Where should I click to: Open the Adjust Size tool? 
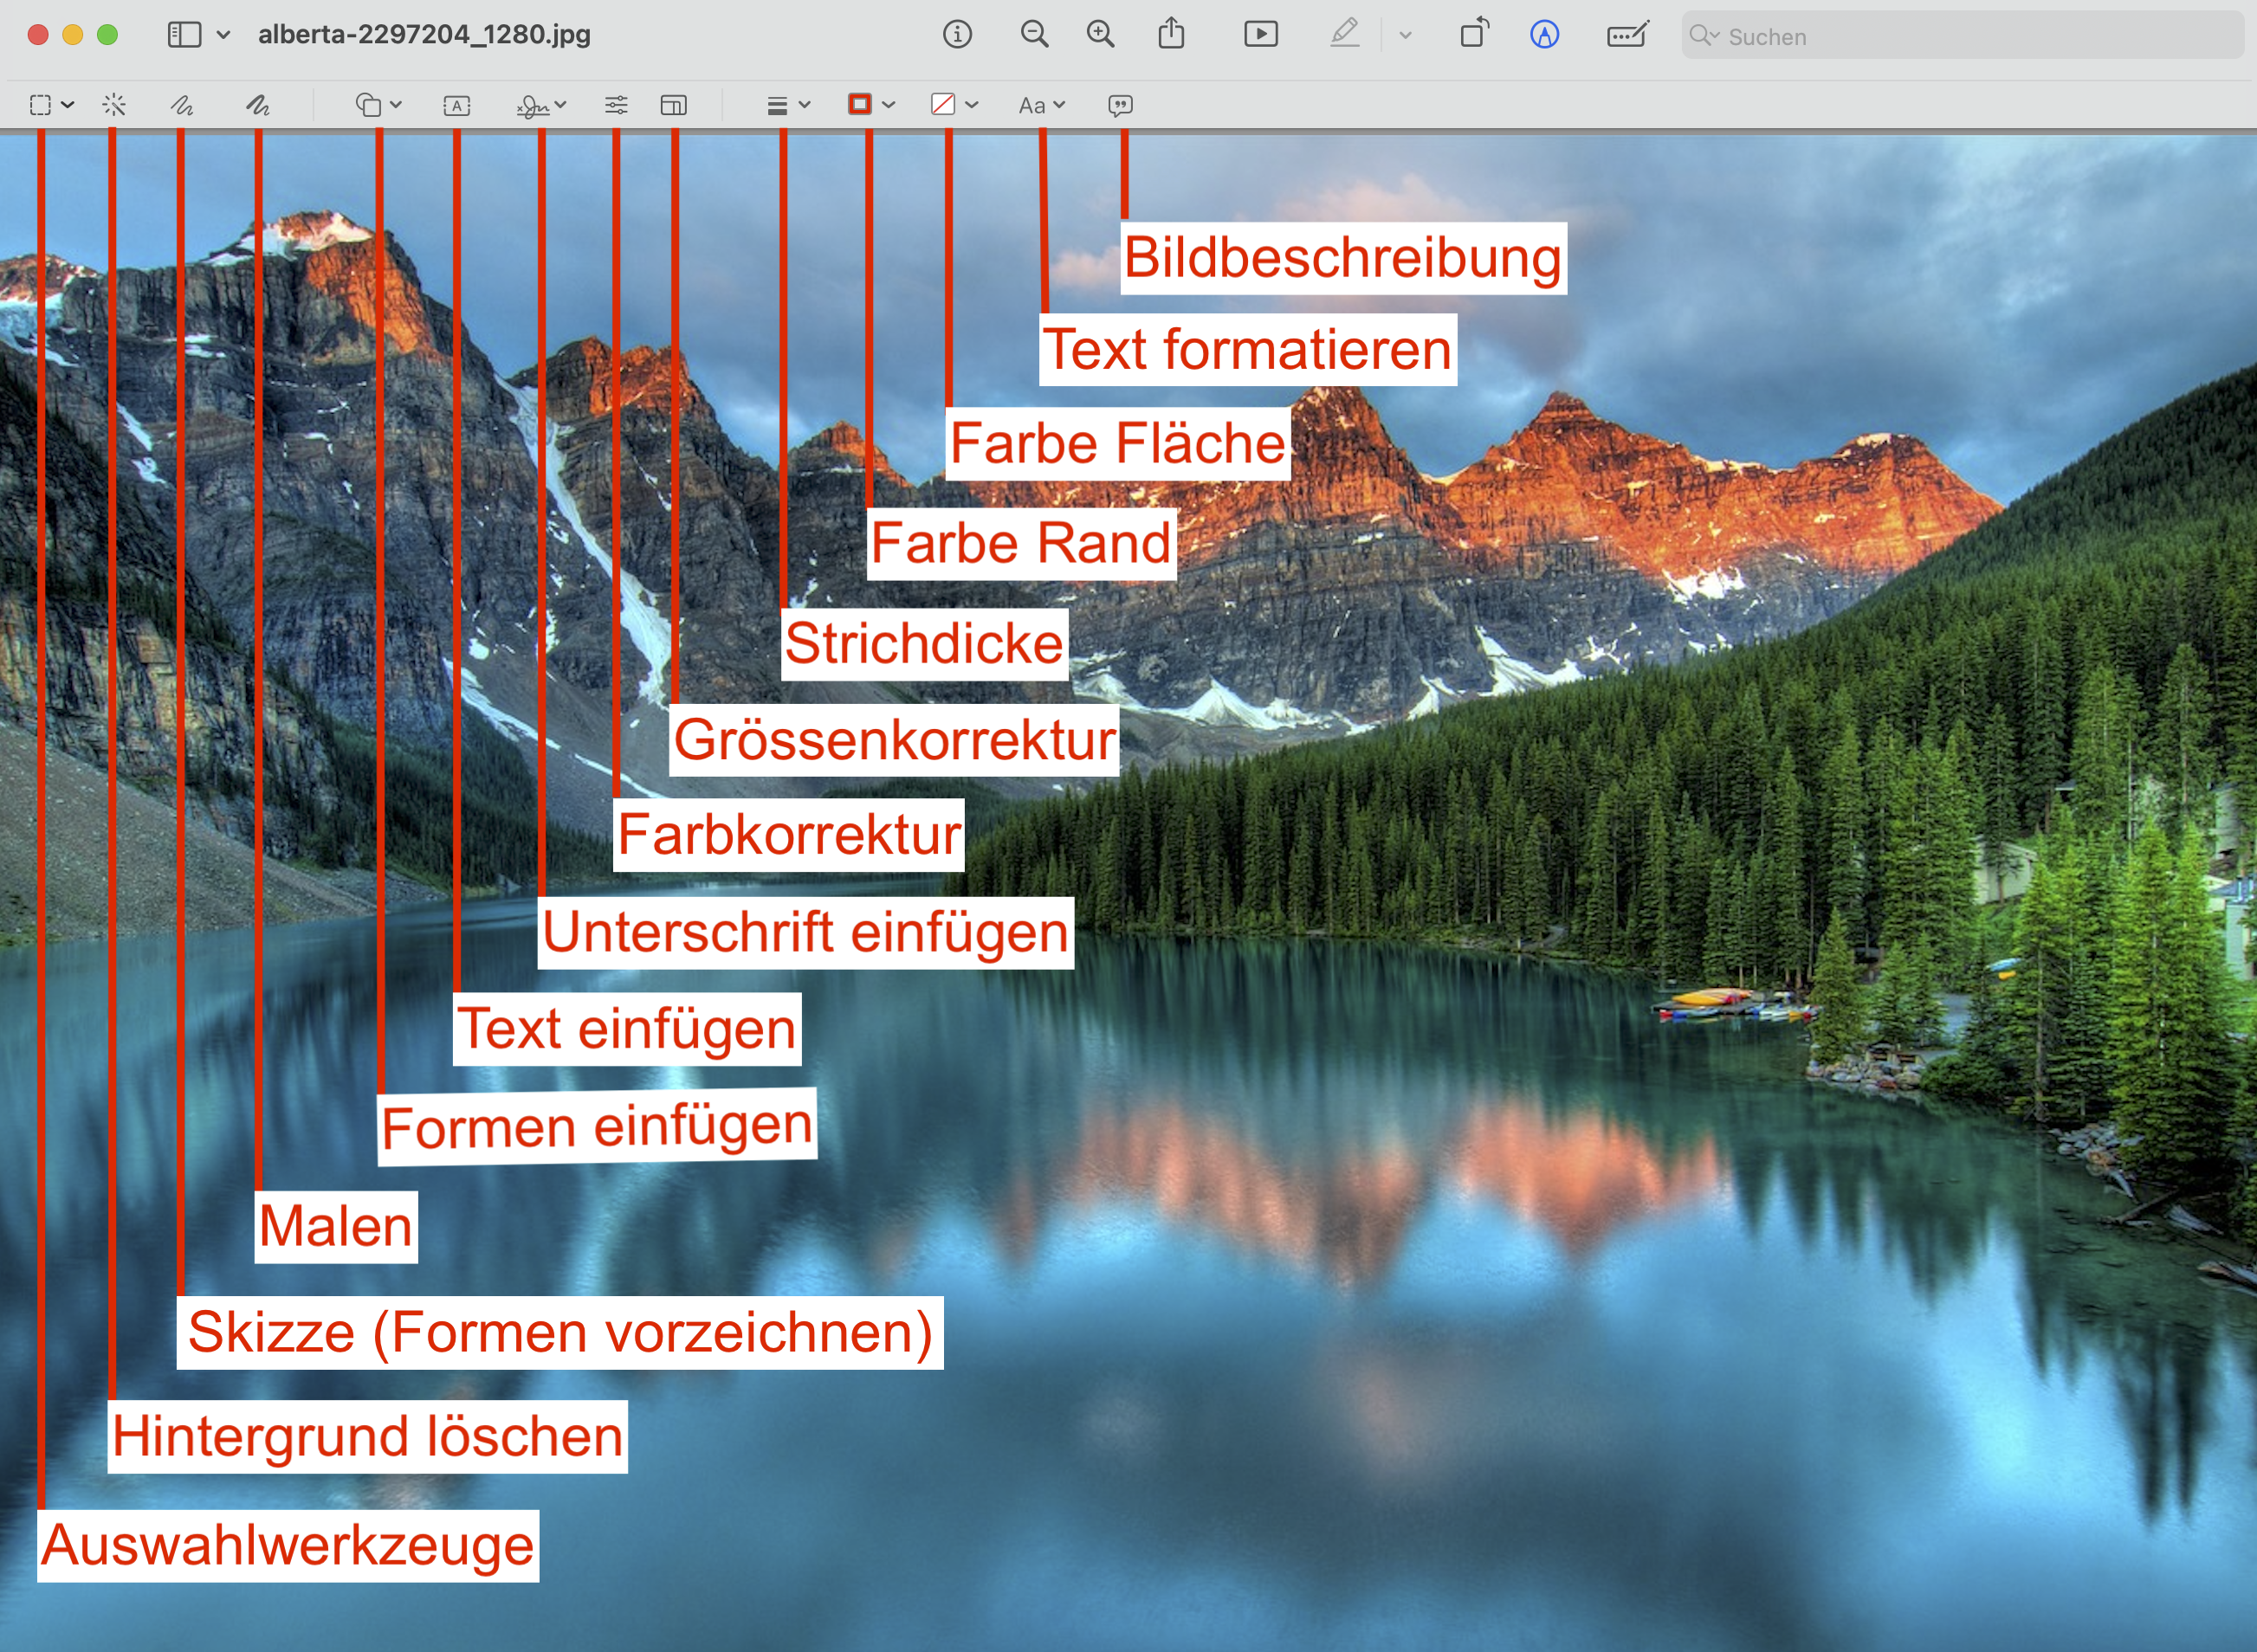pos(674,105)
